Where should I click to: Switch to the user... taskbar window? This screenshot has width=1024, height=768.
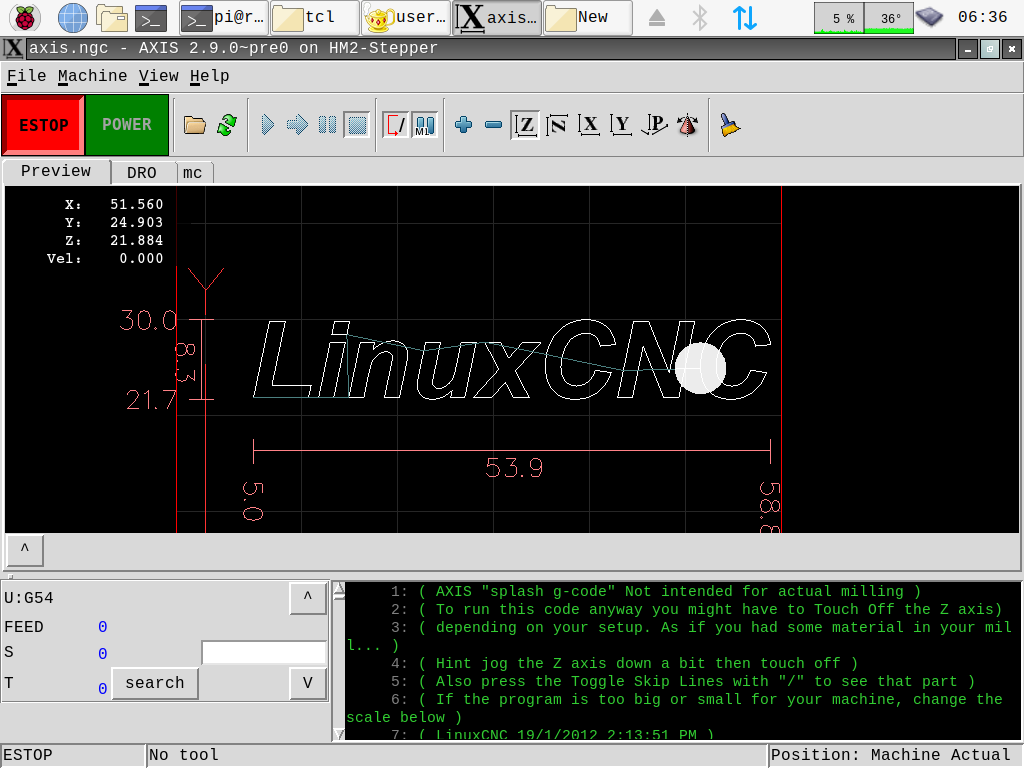406,18
